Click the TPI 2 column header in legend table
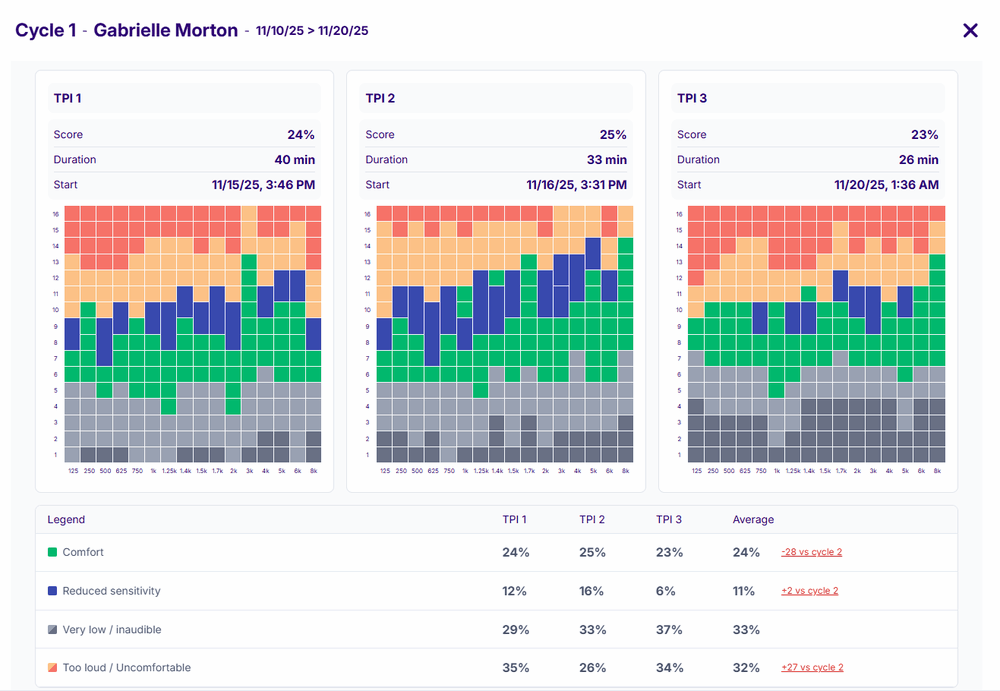Viewport: 1000px width, 691px height. pos(592,520)
